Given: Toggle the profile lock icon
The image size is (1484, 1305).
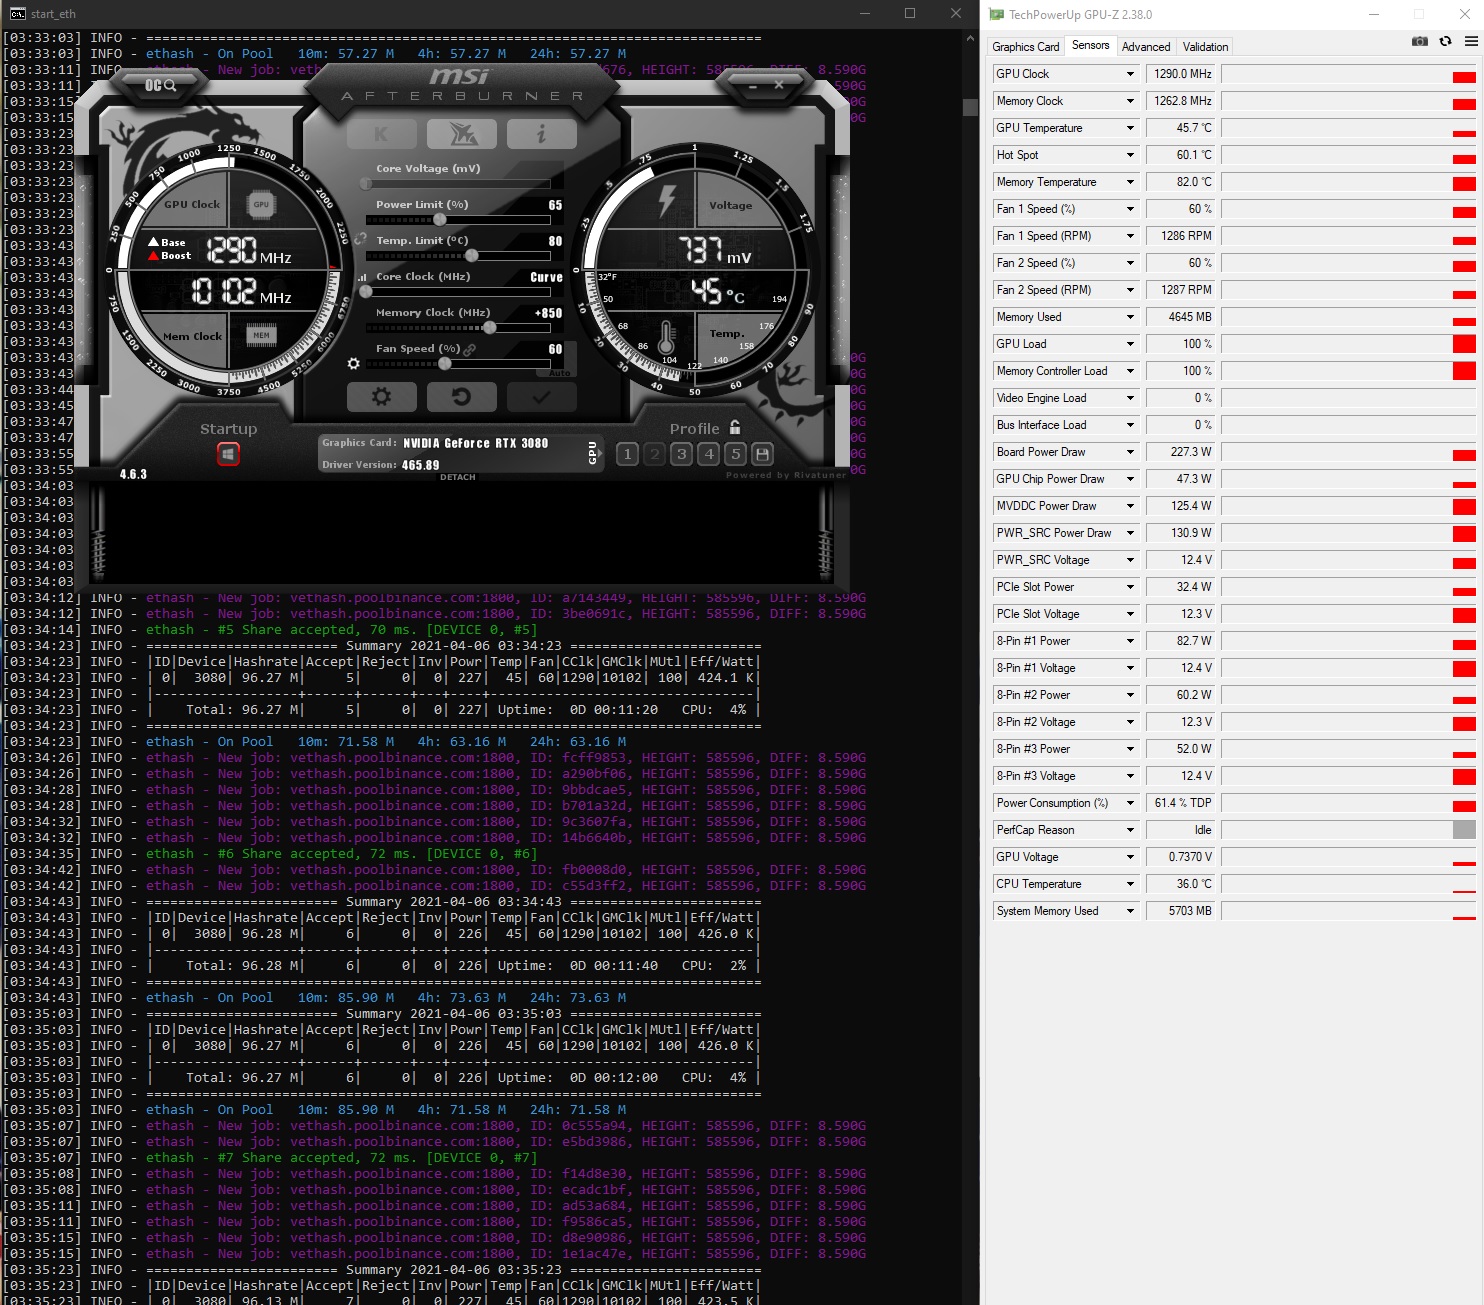Looking at the screenshot, I should point(735,427).
